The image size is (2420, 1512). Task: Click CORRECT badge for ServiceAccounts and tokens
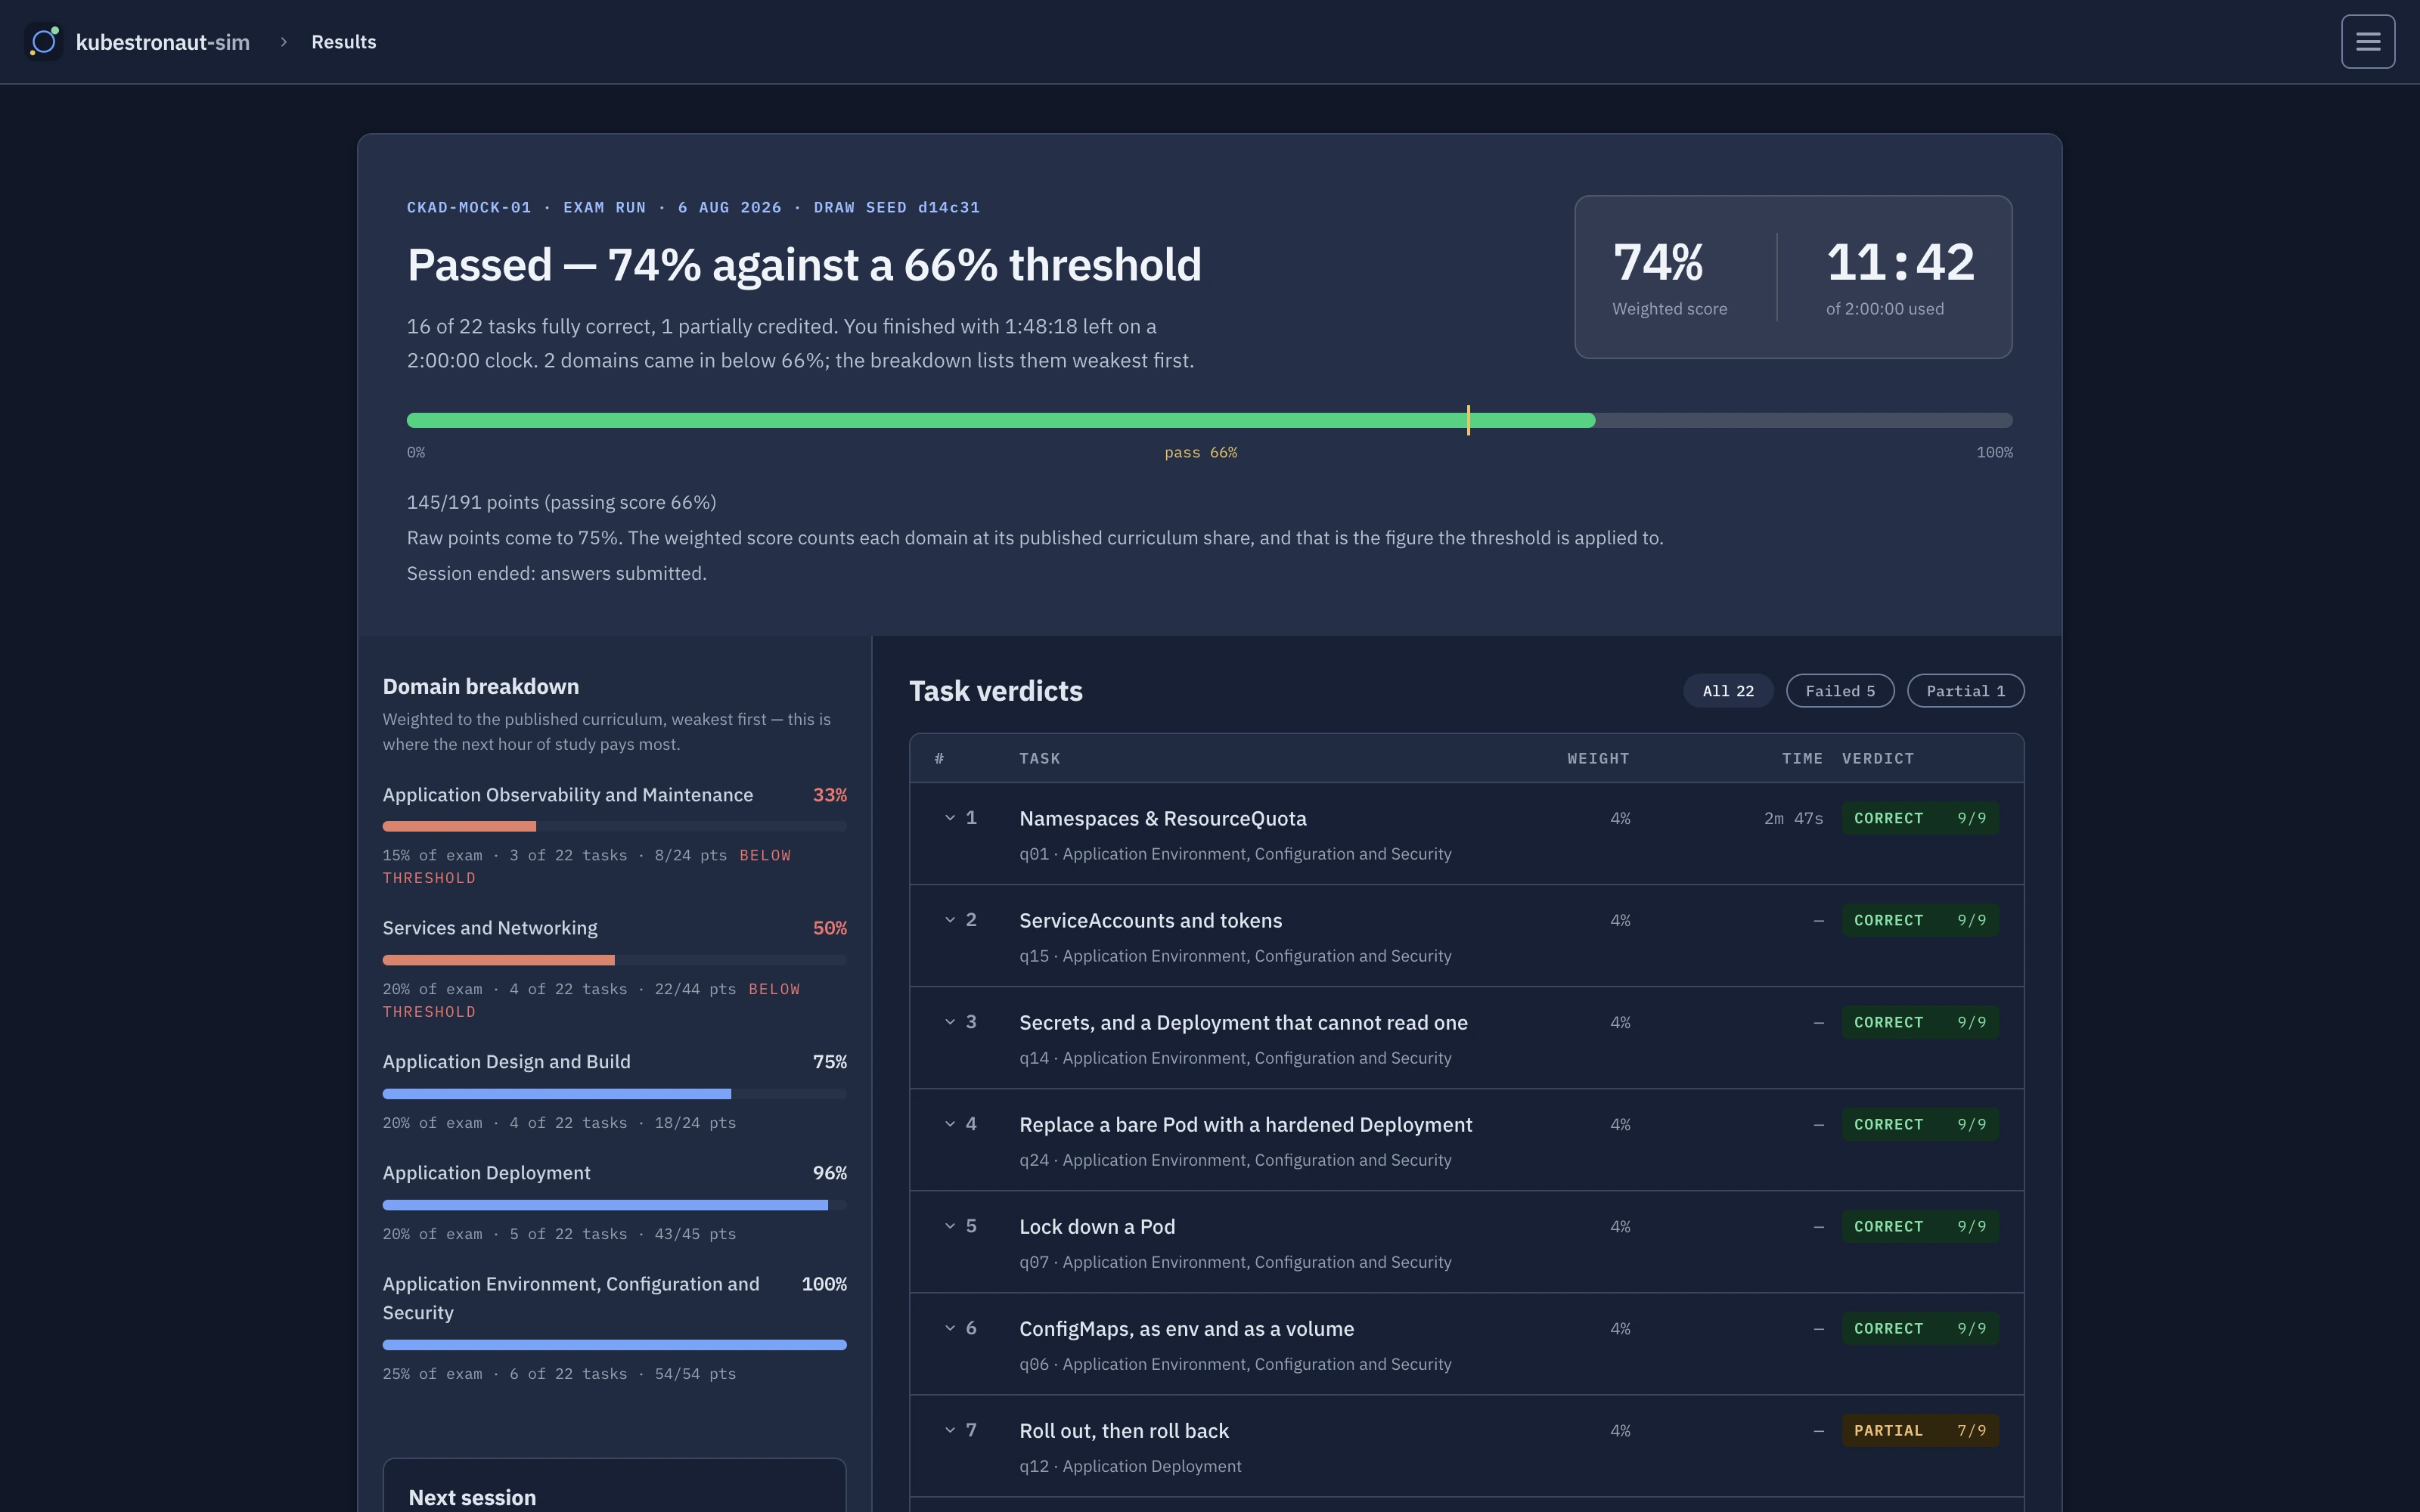[1920, 920]
